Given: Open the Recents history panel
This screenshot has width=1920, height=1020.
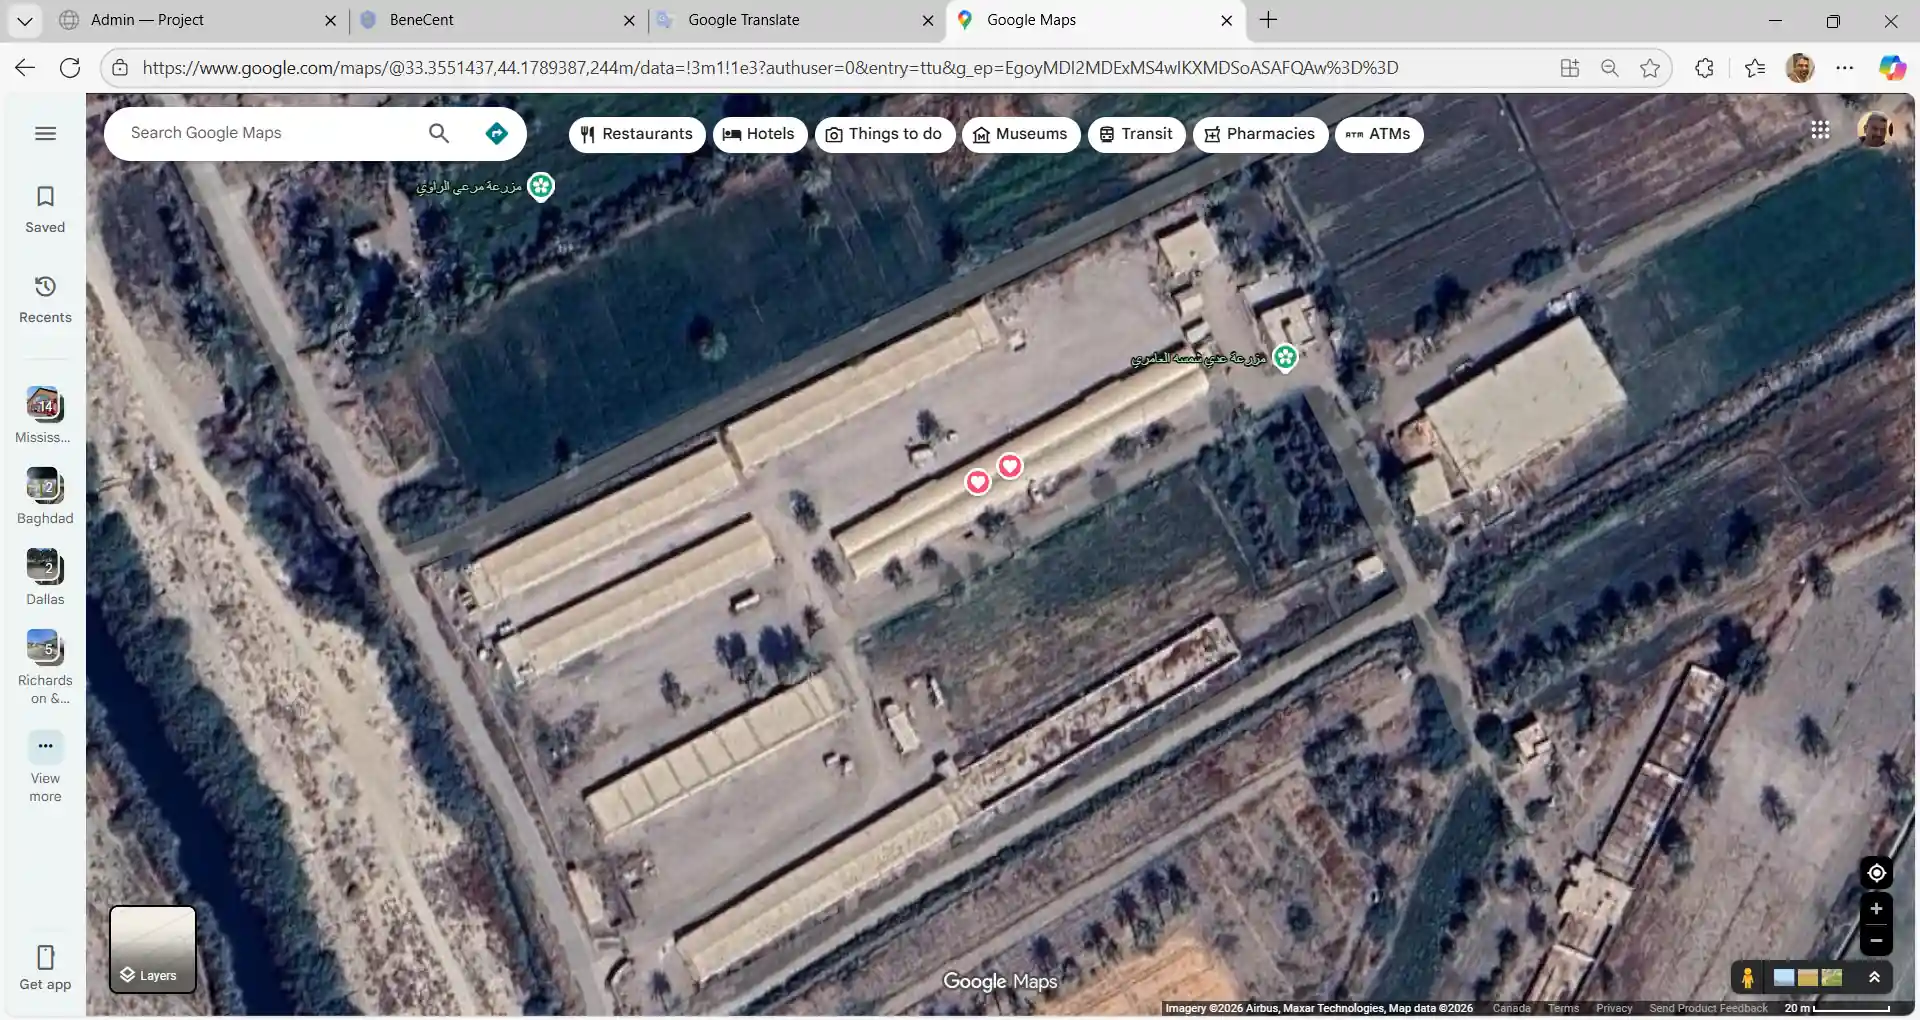Looking at the screenshot, I should pos(45,299).
